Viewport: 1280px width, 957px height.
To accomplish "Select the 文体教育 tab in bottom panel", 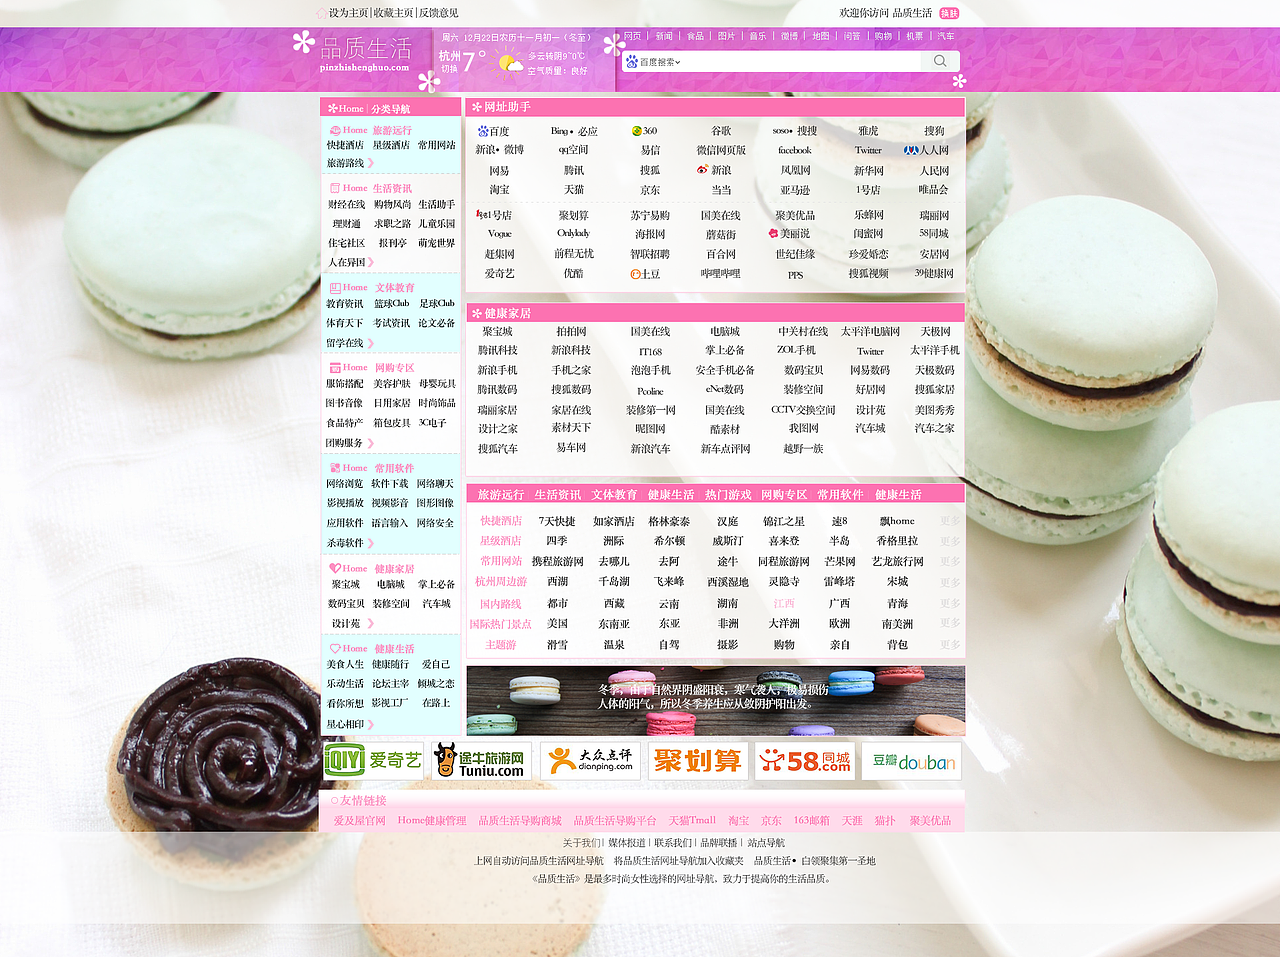I will [x=614, y=494].
